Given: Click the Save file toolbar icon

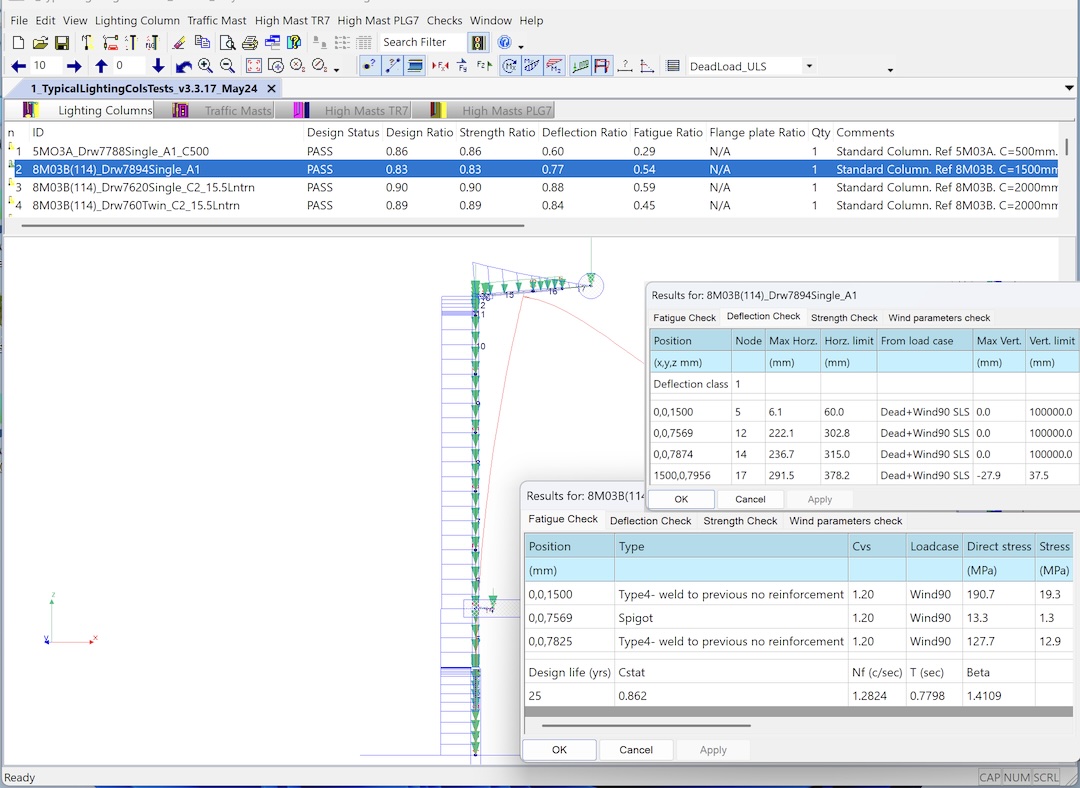Looking at the screenshot, I should [x=62, y=43].
